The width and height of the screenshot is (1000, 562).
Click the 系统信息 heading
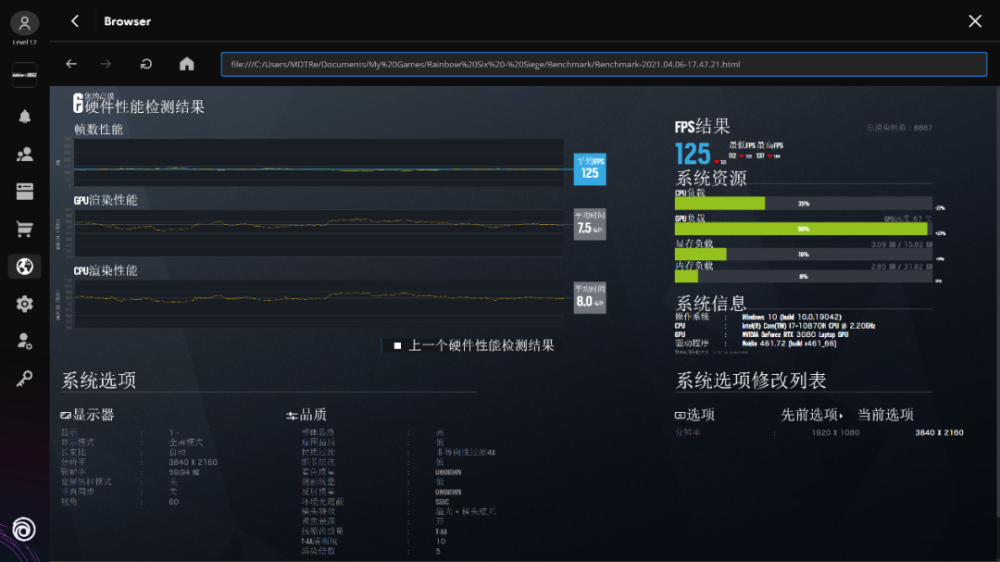click(710, 302)
